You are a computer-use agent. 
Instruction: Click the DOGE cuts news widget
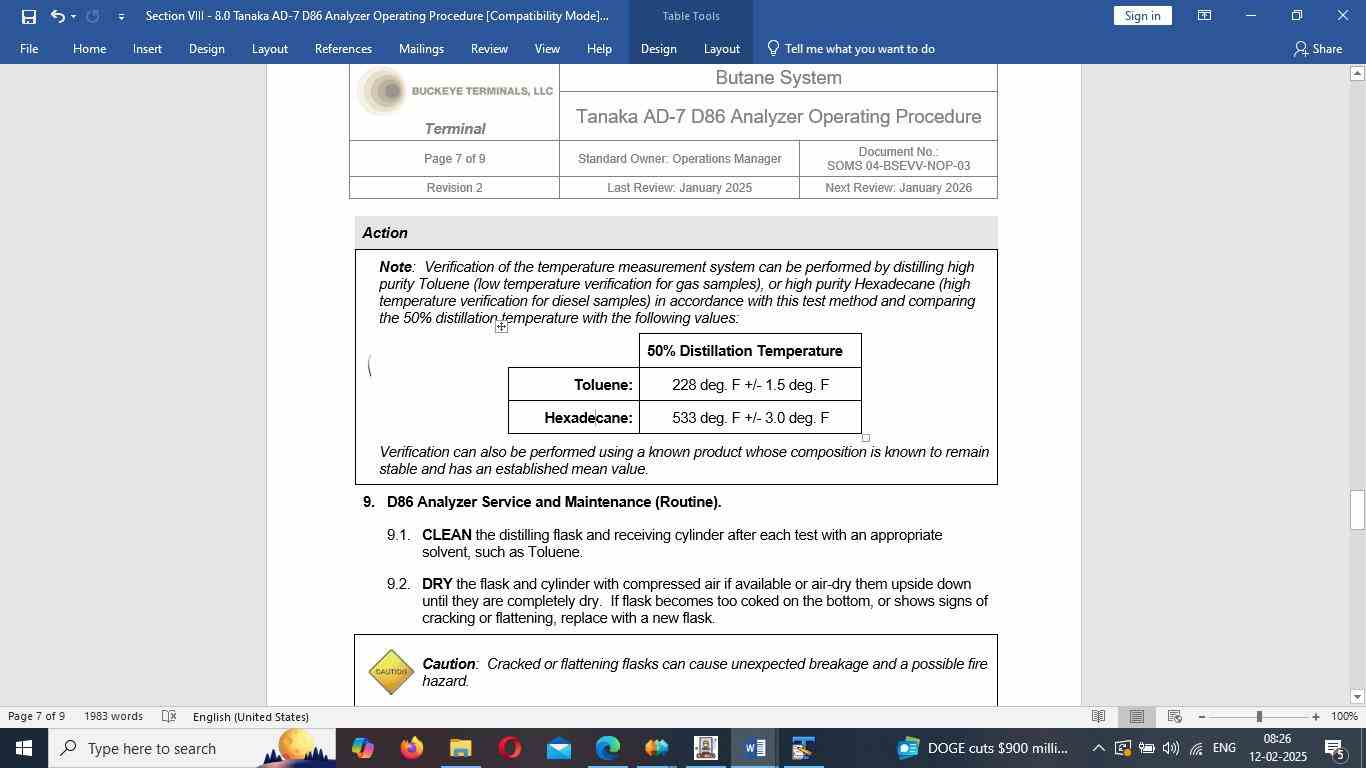(982, 748)
